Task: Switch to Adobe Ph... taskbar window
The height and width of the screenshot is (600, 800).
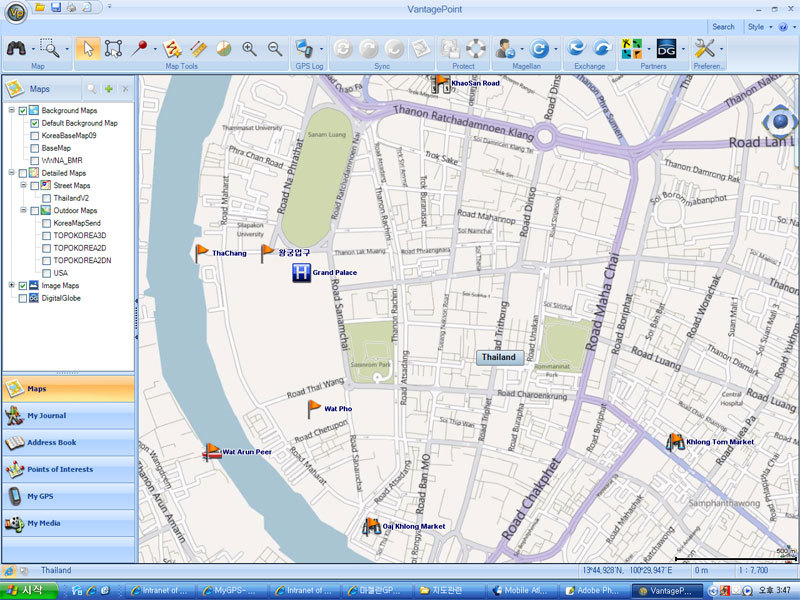Action: tap(593, 590)
